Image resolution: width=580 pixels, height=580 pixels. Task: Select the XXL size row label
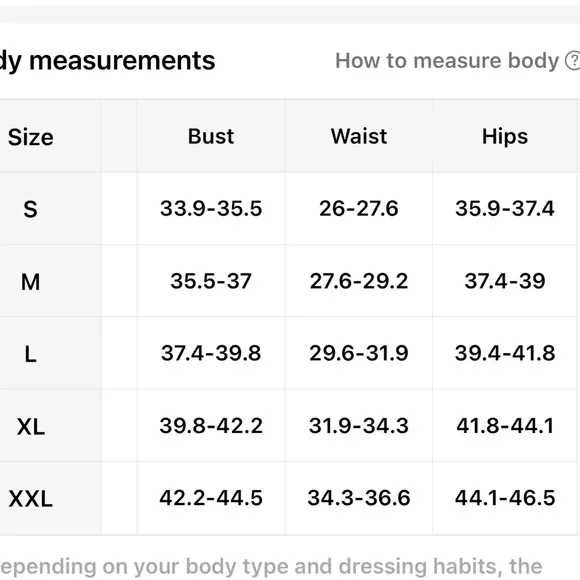[x=30, y=499]
